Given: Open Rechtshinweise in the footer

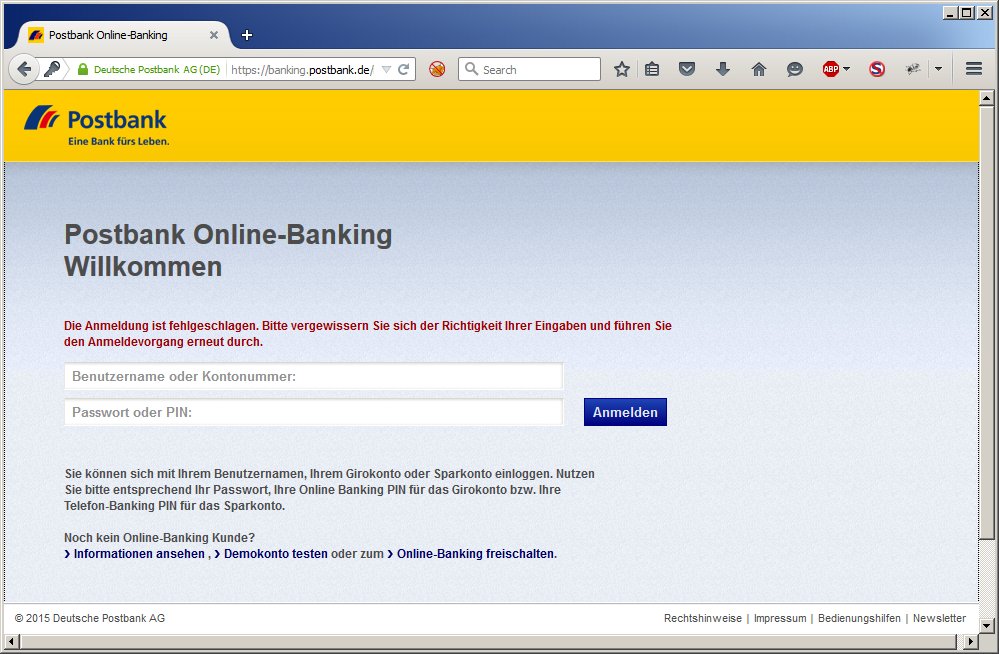Looking at the screenshot, I should coord(703,618).
